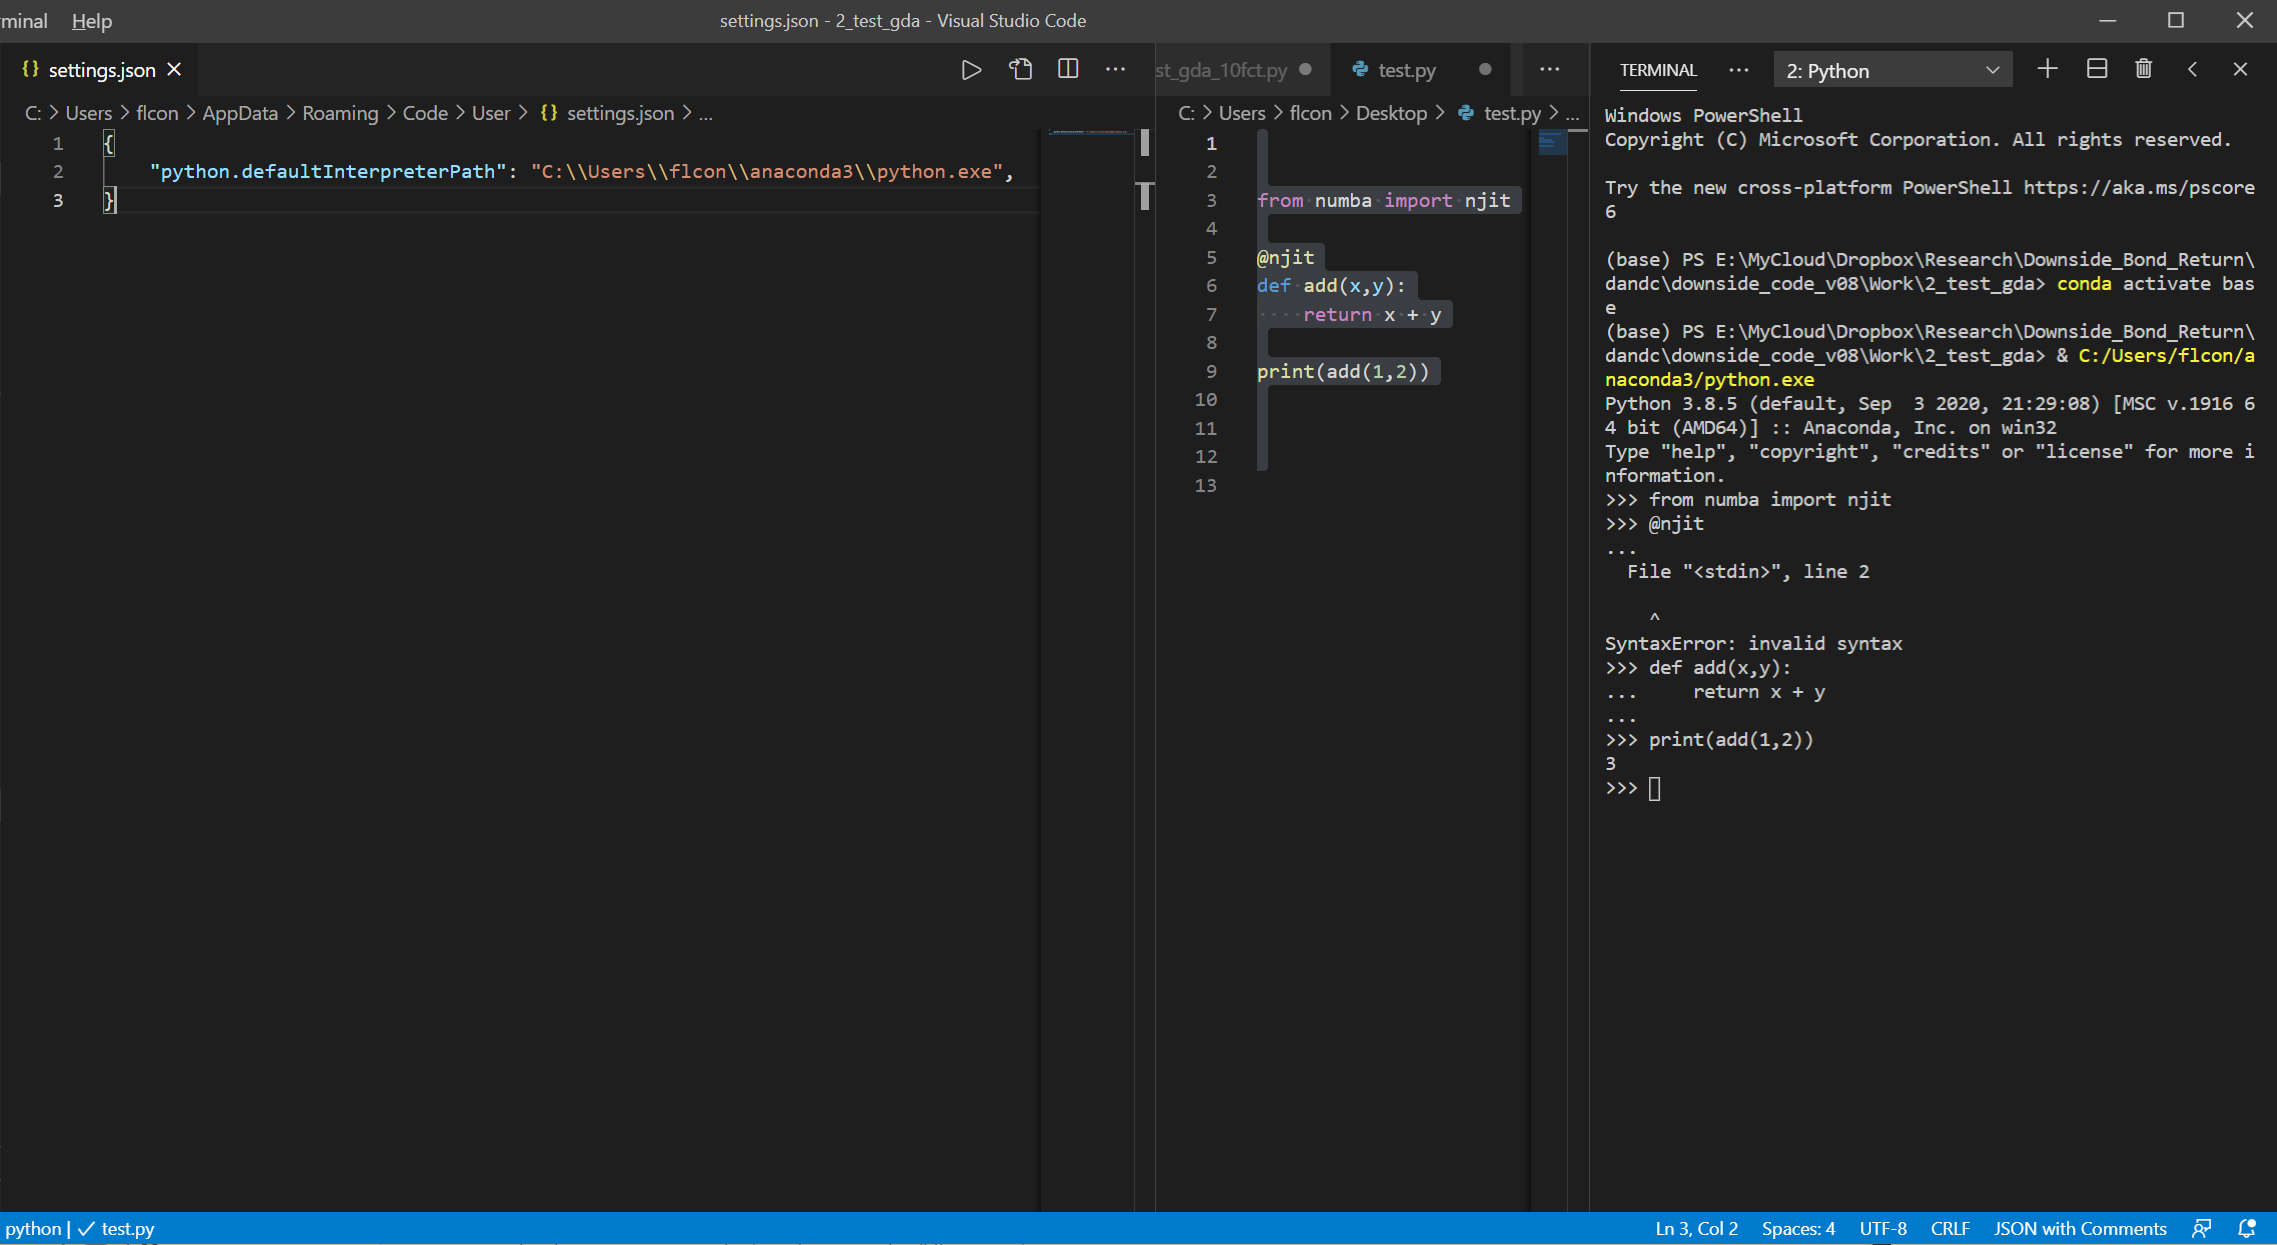The width and height of the screenshot is (2277, 1245).
Task: Change language mode 'JSON with Comments'
Action: pyautogui.click(x=2080, y=1228)
